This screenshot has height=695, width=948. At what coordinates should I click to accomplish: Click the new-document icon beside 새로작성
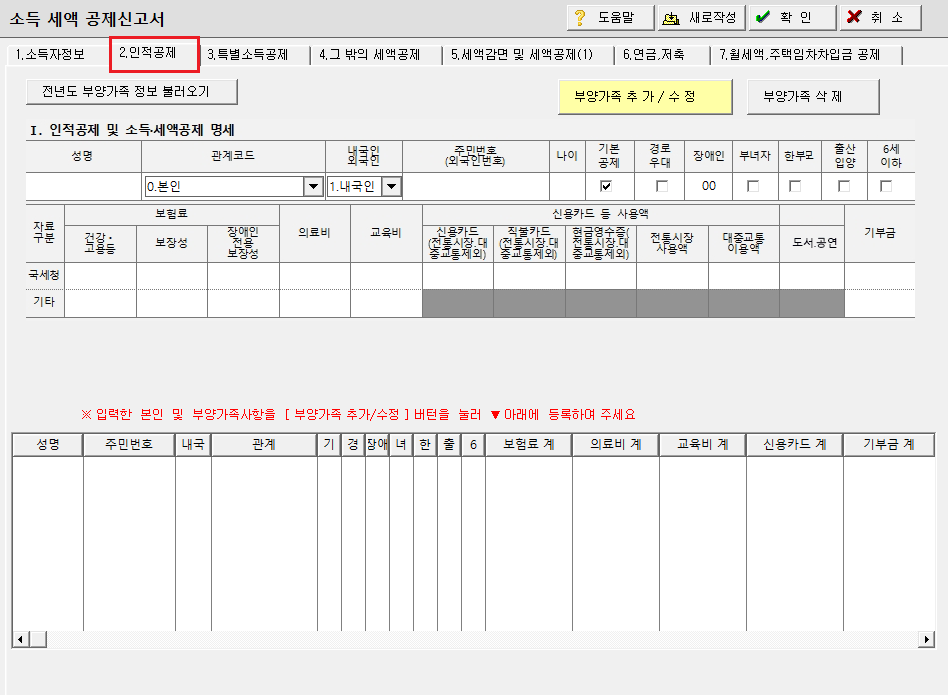(x=670, y=18)
